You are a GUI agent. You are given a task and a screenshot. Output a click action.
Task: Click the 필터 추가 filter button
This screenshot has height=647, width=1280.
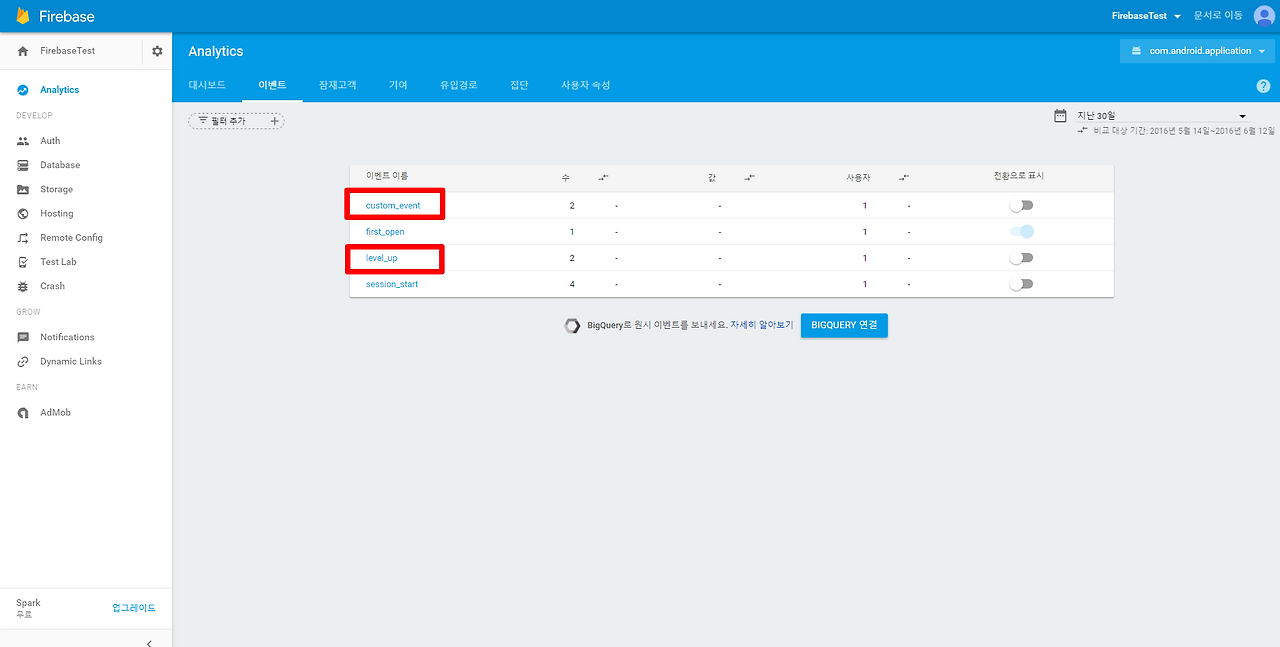236,121
